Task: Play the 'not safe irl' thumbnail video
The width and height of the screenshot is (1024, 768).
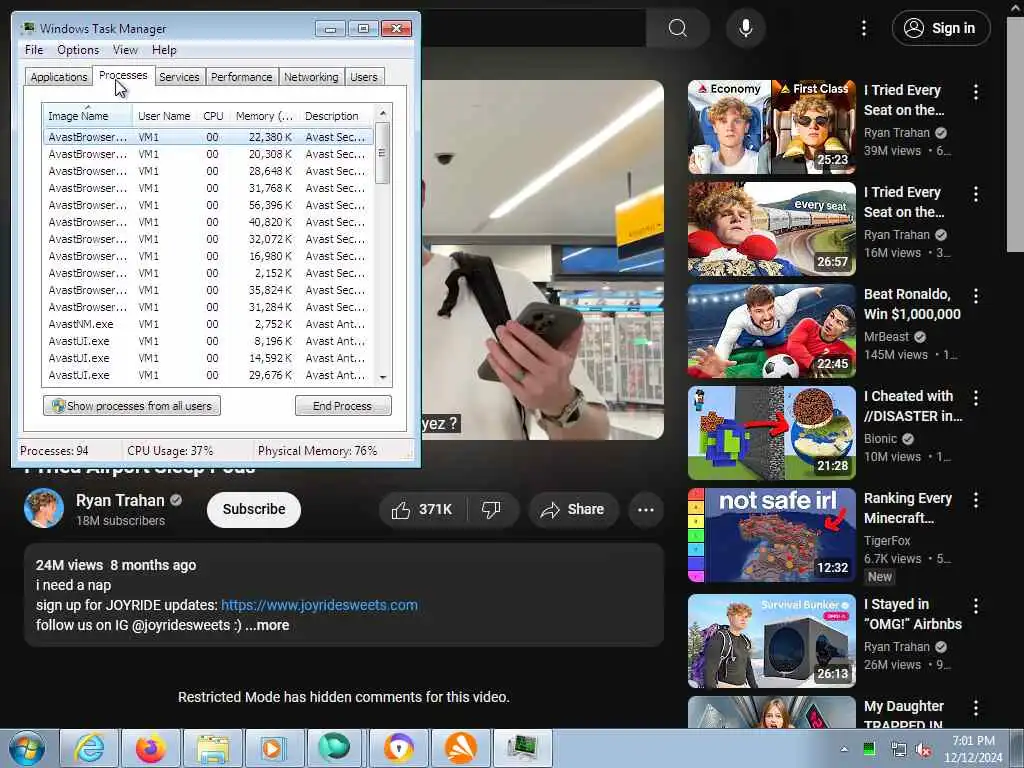Action: (772, 535)
